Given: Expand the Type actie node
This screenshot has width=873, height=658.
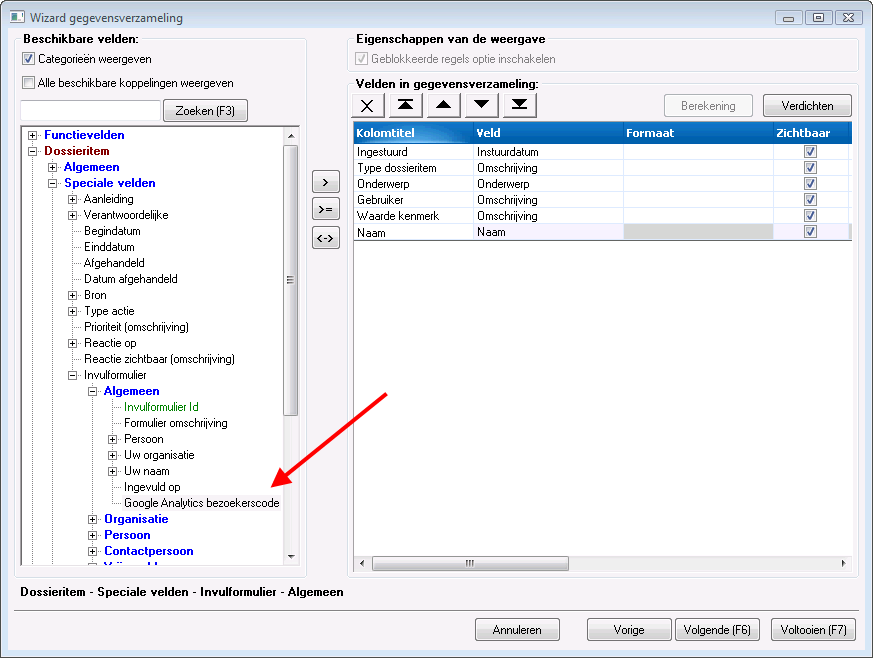Looking at the screenshot, I should click(x=72, y=312).
